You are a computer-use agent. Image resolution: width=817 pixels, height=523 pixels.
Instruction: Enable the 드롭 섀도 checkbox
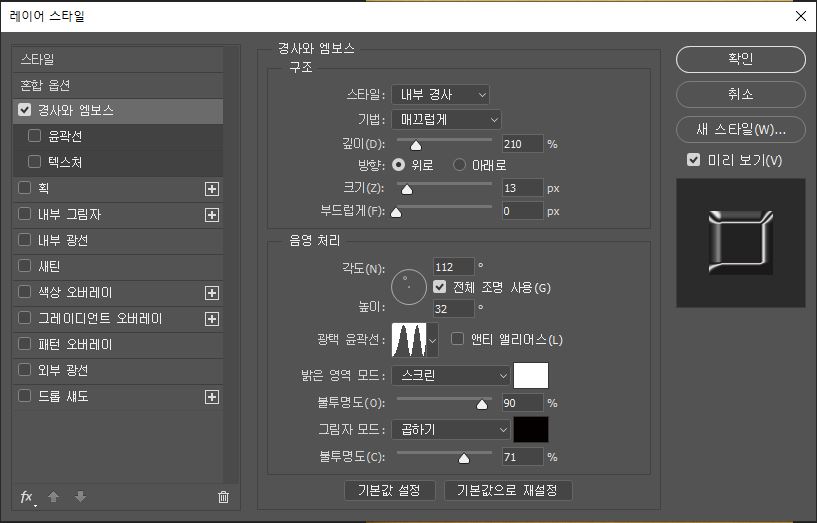point(24,396)
